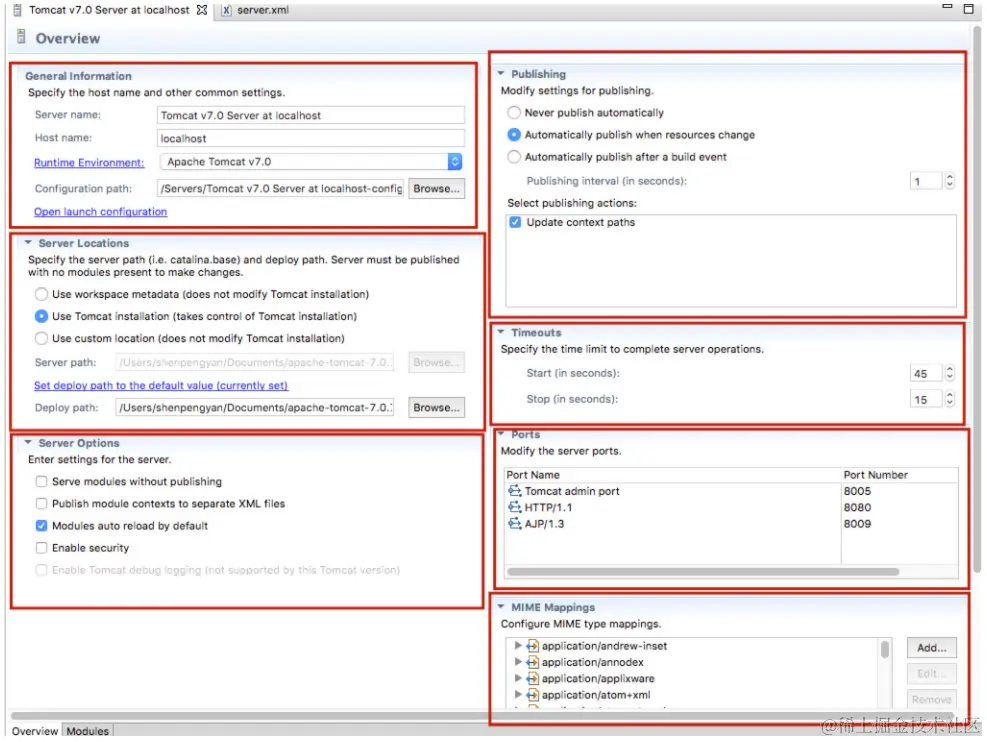Click the Server name input field
The image size is (987, 742).
310,115
